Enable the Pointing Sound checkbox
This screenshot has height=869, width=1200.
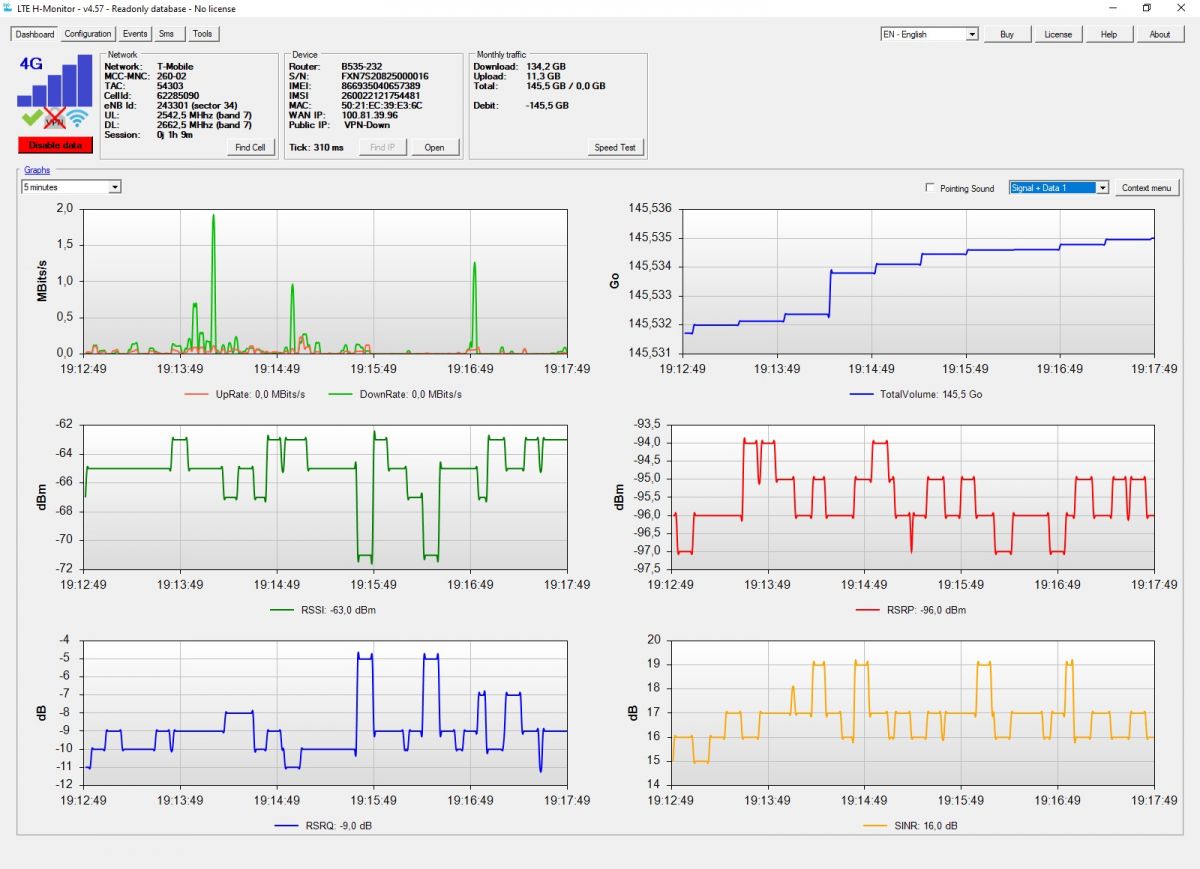click(931, 188)
